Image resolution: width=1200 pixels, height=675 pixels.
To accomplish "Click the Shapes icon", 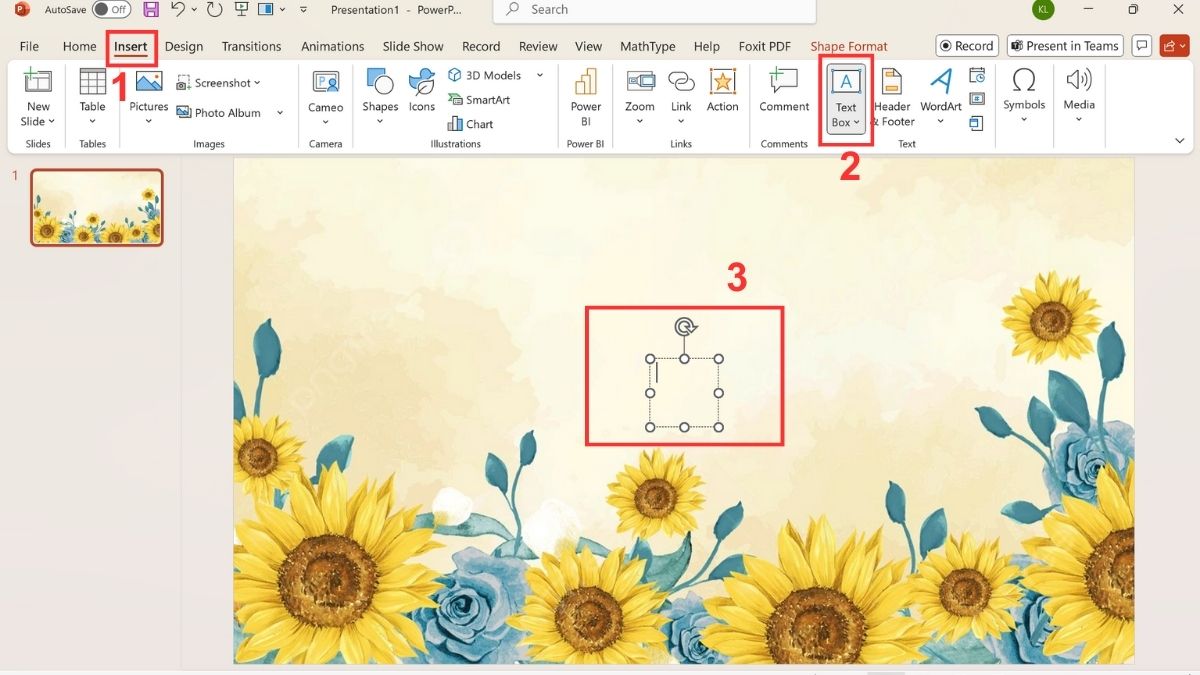I will coord(380,82).
